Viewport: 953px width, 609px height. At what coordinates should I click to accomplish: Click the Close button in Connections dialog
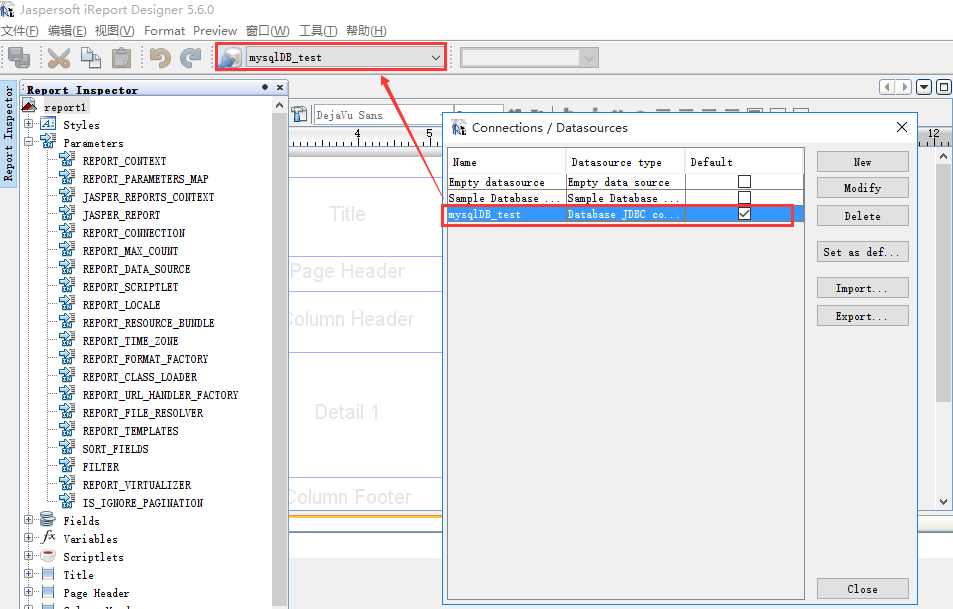(x=862, y=589)
